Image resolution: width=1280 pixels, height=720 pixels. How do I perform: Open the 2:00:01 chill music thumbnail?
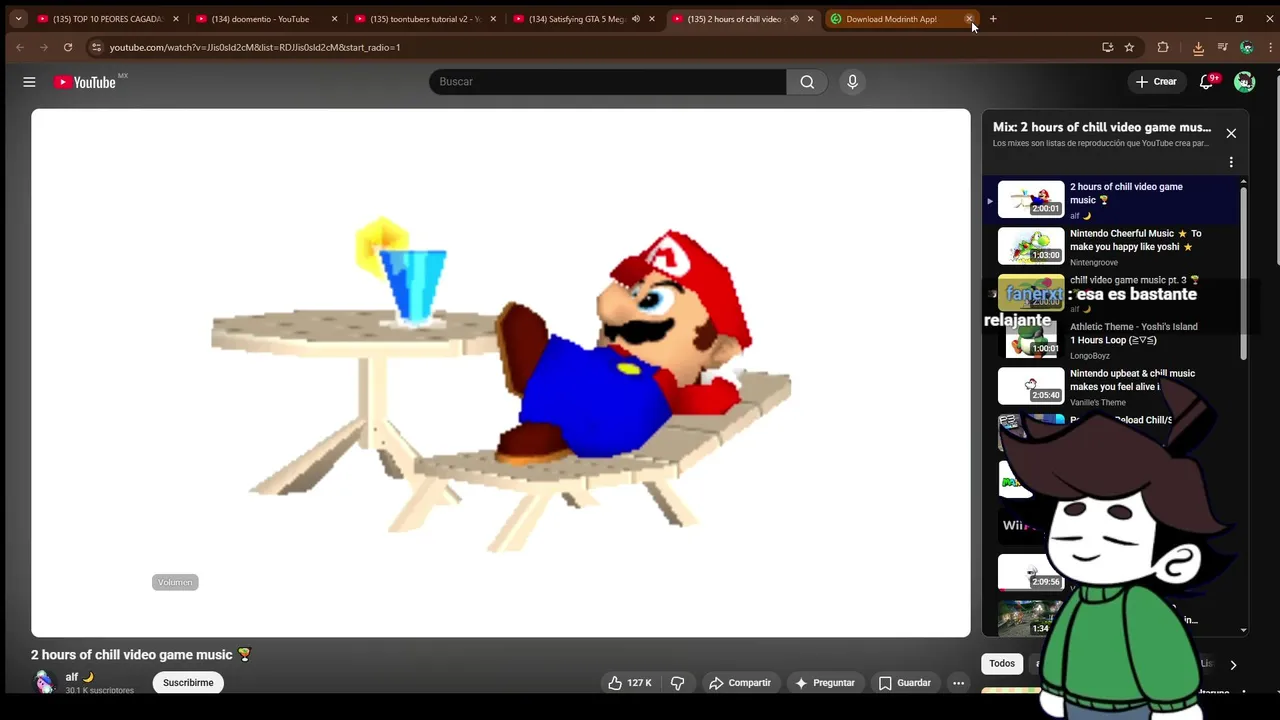(1031, 199)
